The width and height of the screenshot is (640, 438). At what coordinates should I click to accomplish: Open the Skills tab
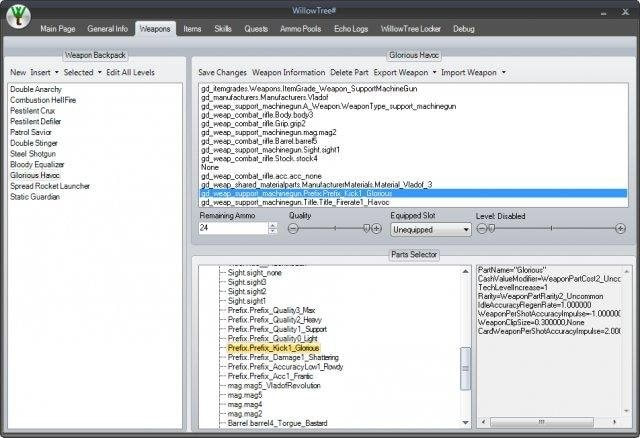tap(223, 29)
